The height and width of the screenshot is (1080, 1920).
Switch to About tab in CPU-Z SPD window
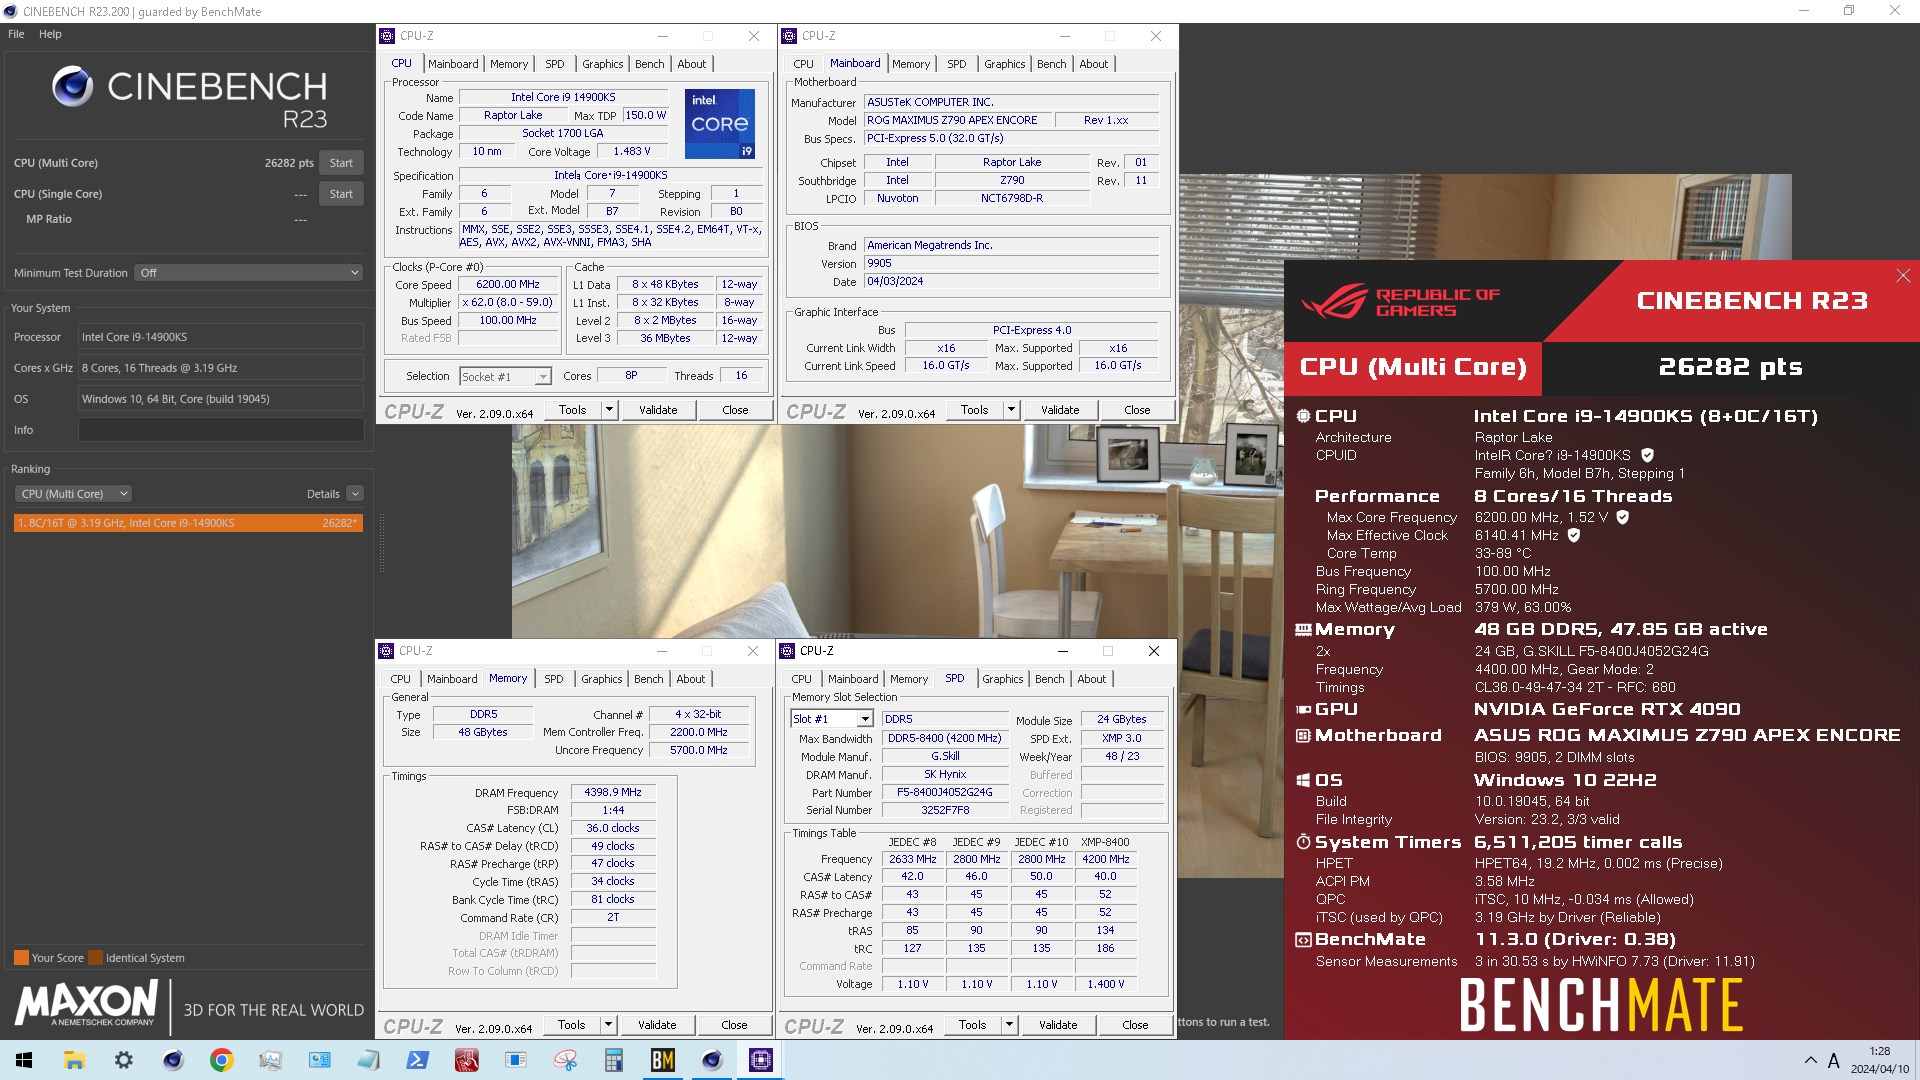(x=1091, y=679)
